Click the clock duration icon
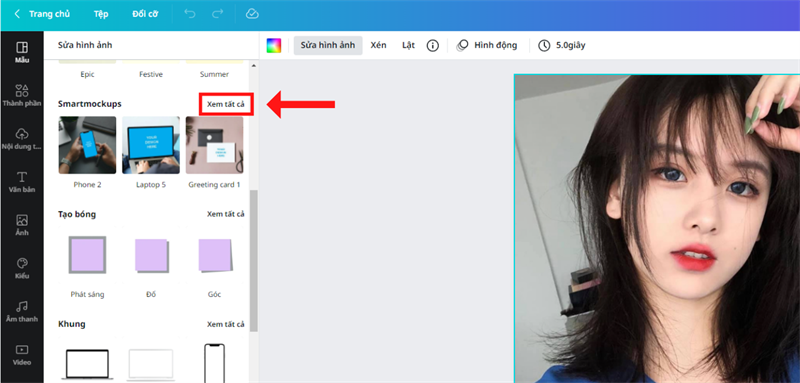800x383 pixels. [544, 45]
